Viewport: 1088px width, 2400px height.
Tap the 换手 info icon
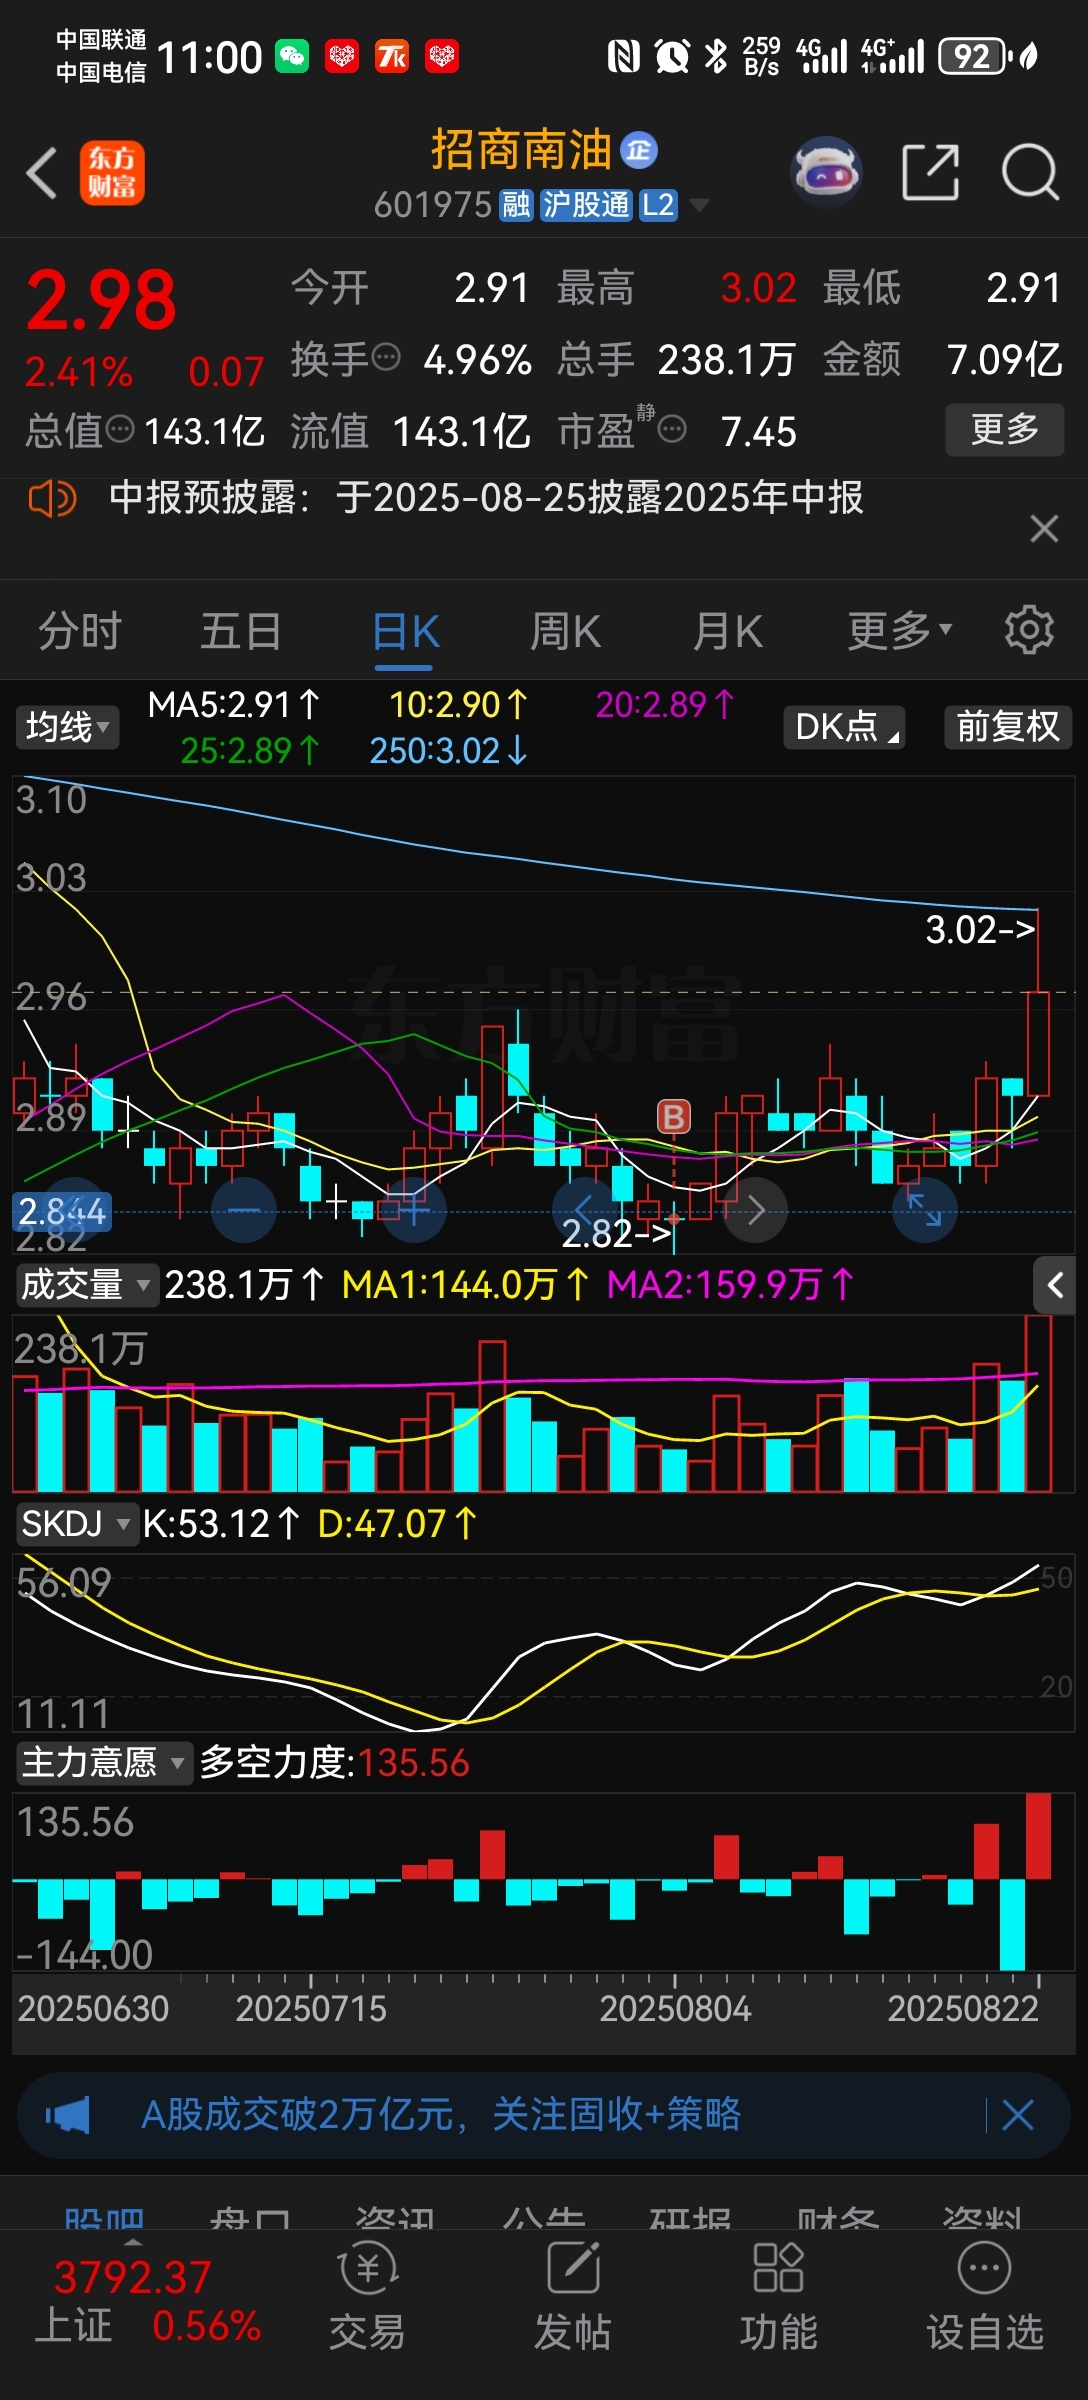click(386, 357)
